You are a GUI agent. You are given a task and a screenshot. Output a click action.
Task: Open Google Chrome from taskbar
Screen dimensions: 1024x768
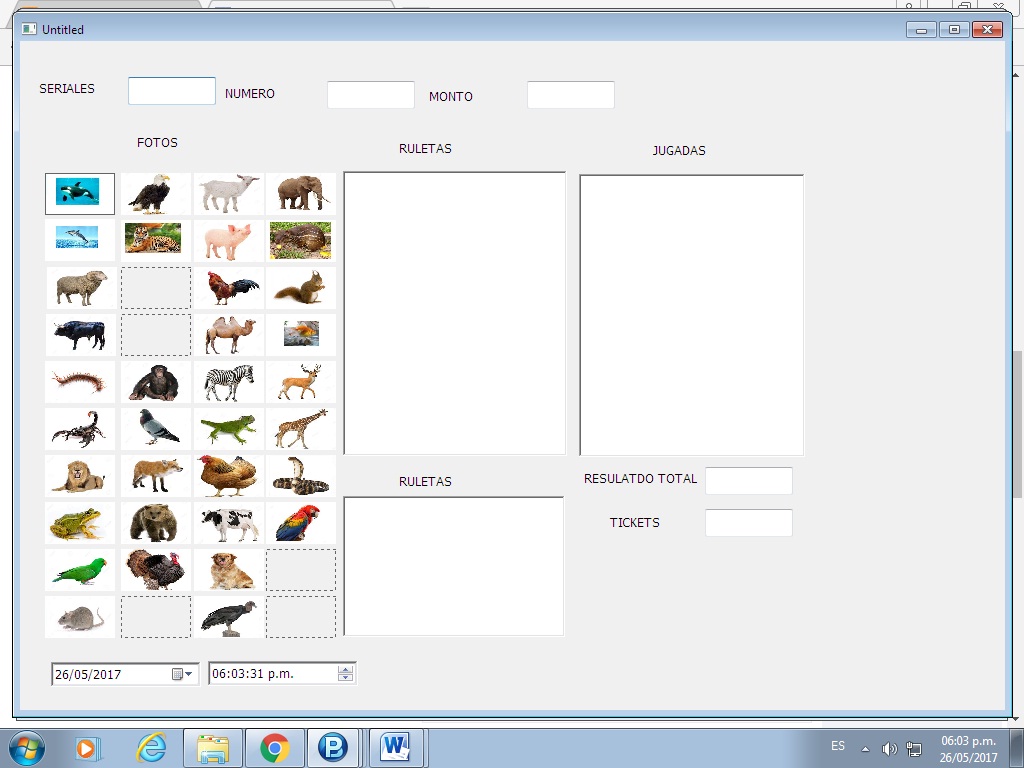[274, 748]
